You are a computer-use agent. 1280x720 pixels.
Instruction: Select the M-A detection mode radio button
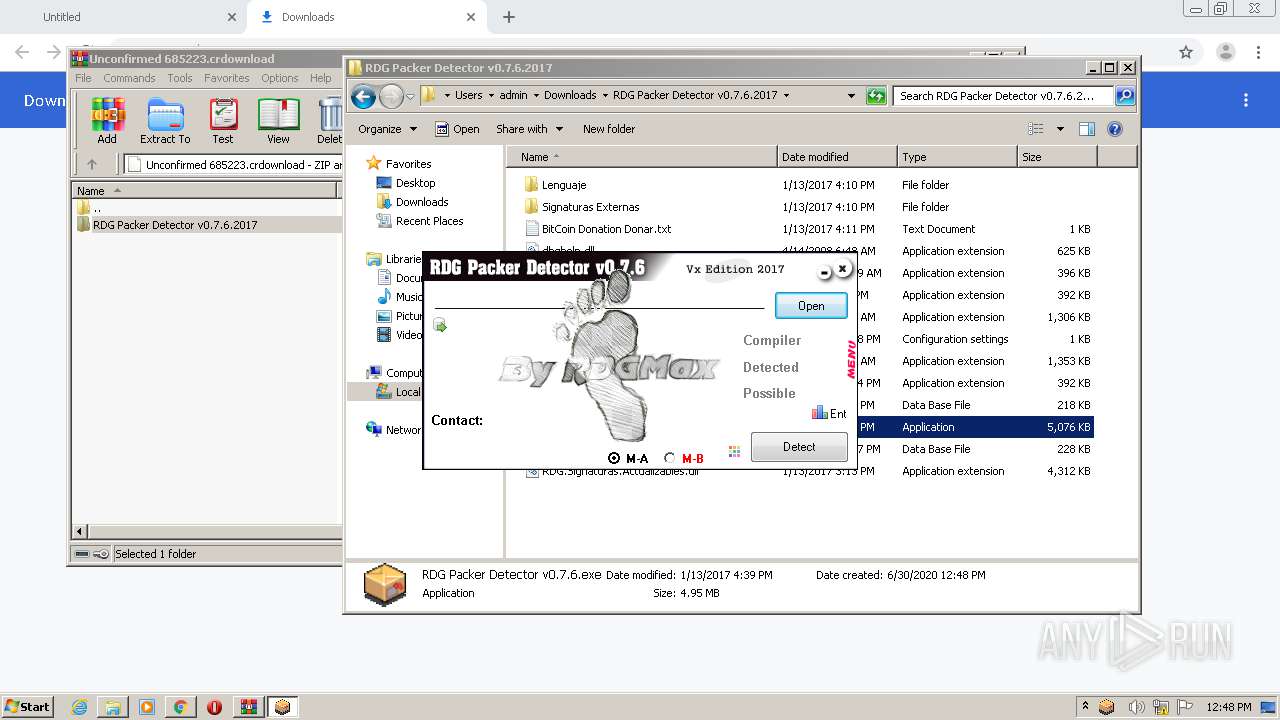(614, 458)
